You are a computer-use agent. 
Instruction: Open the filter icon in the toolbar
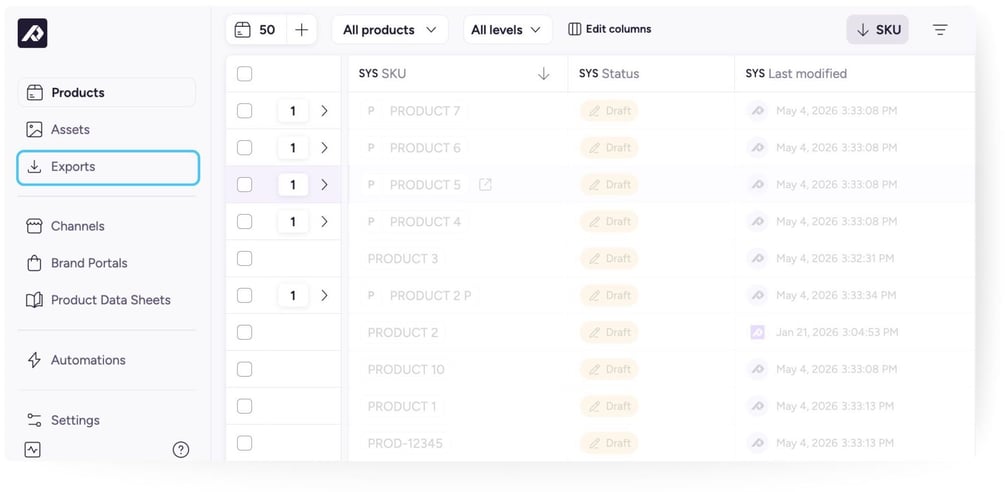coord(940,29)
